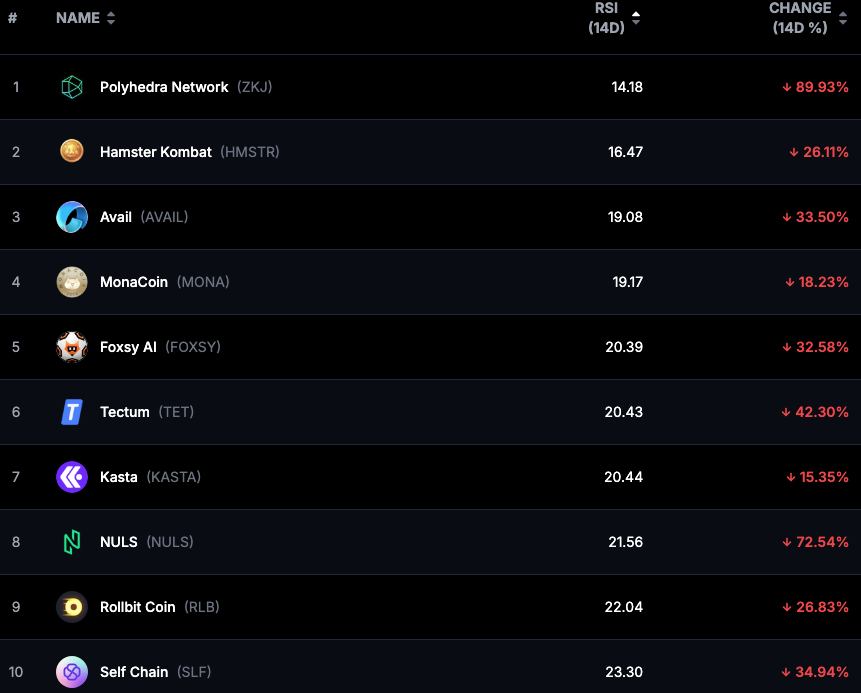Open the Foxsy AI coin page

click(128, 347)
